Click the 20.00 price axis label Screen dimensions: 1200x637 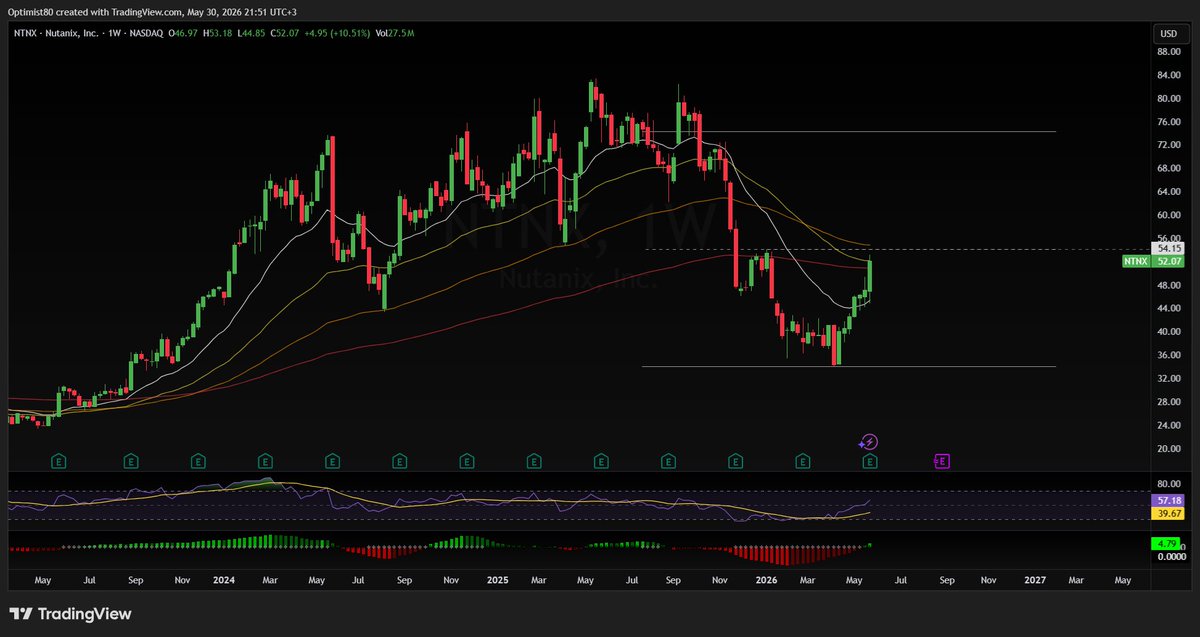1167,449
